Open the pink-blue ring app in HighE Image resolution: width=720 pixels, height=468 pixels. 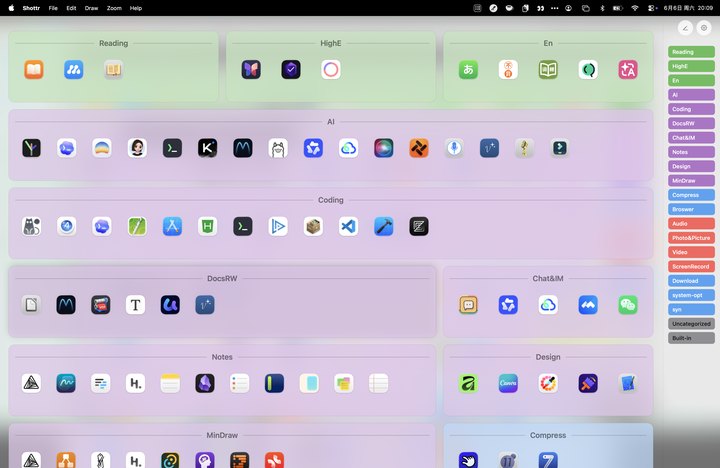click(331, 70)
